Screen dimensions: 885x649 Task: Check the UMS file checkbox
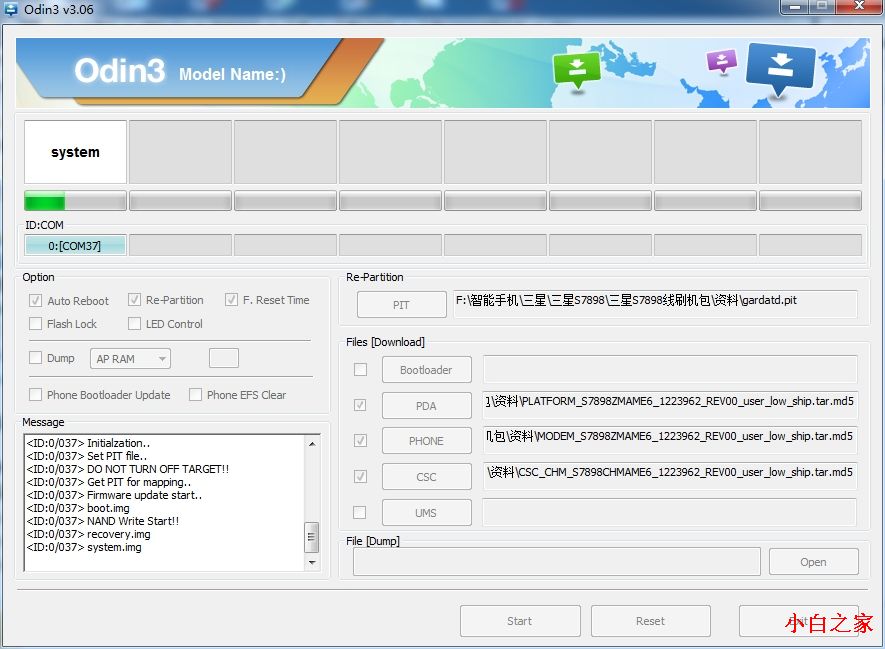pos(360,512)
